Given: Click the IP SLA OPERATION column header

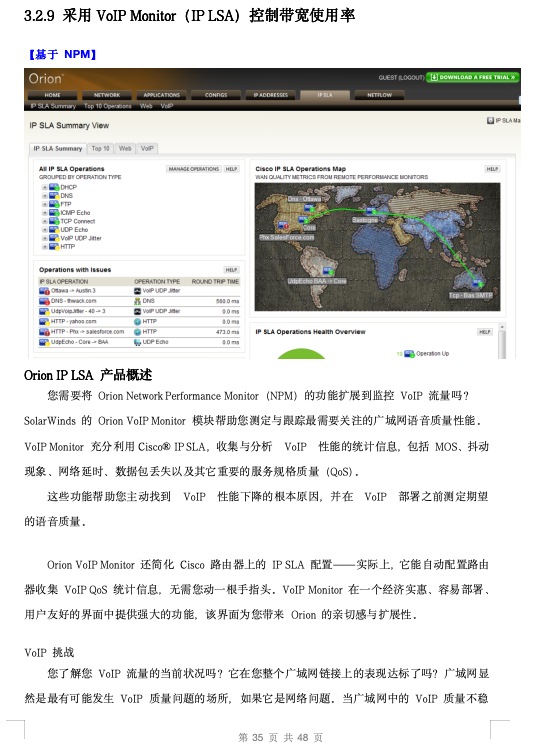Looking at the screenshot, I should (63, 281).
